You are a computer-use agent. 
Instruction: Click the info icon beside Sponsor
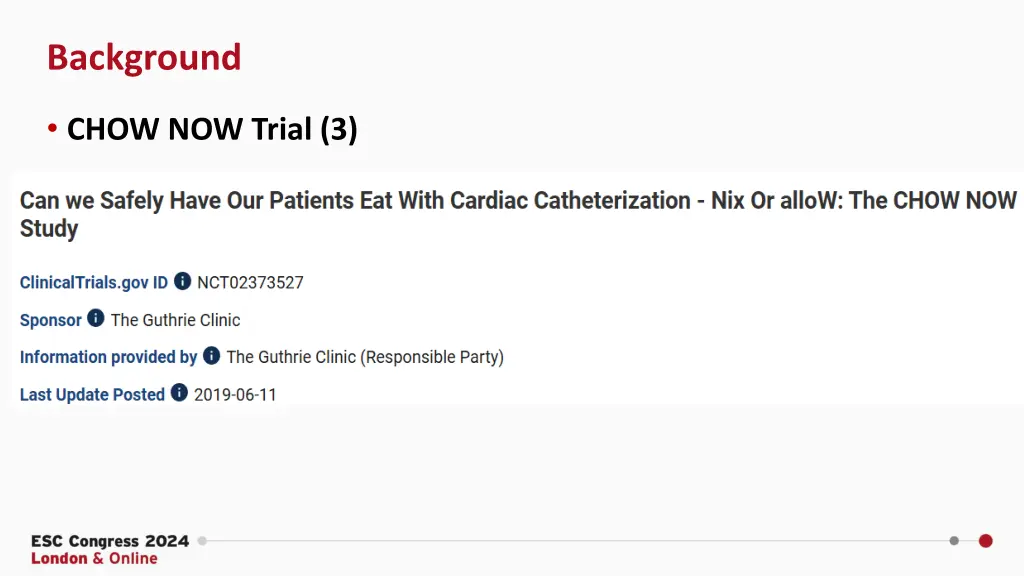click(95, 318)
